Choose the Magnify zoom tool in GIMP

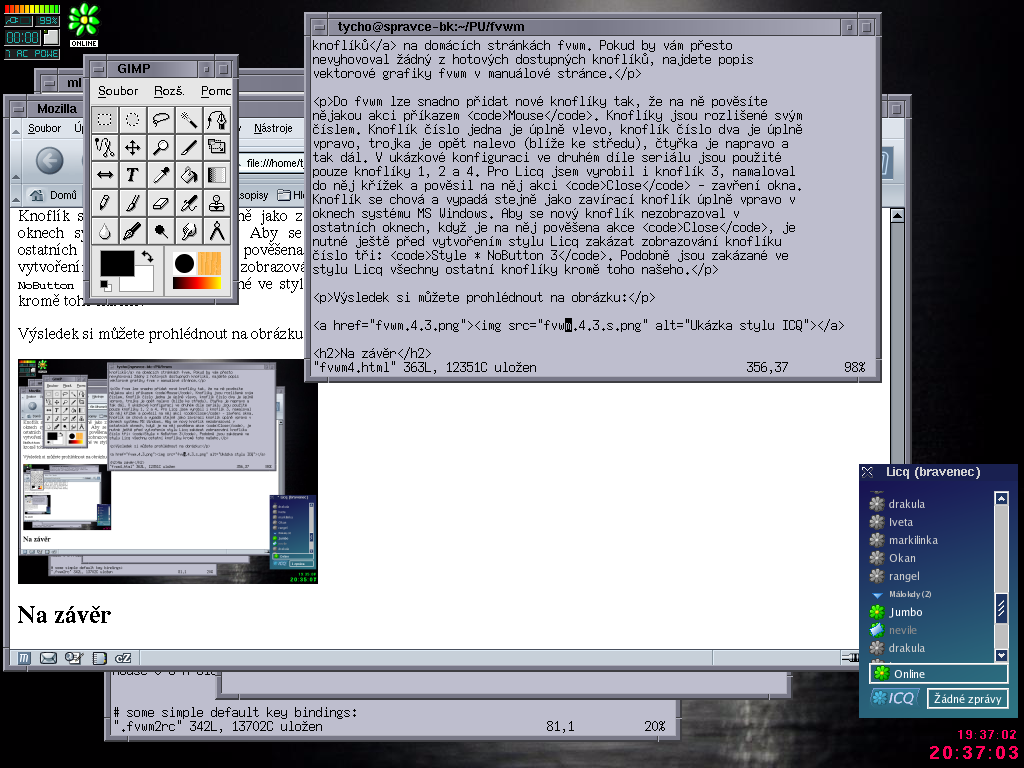[x=161, y=148]
